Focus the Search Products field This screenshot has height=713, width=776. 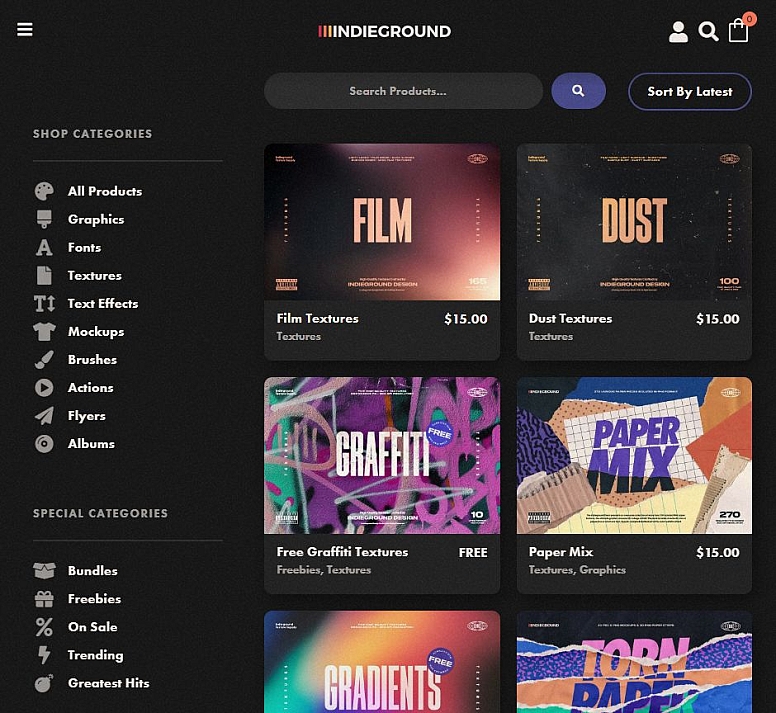click(403, 91)
